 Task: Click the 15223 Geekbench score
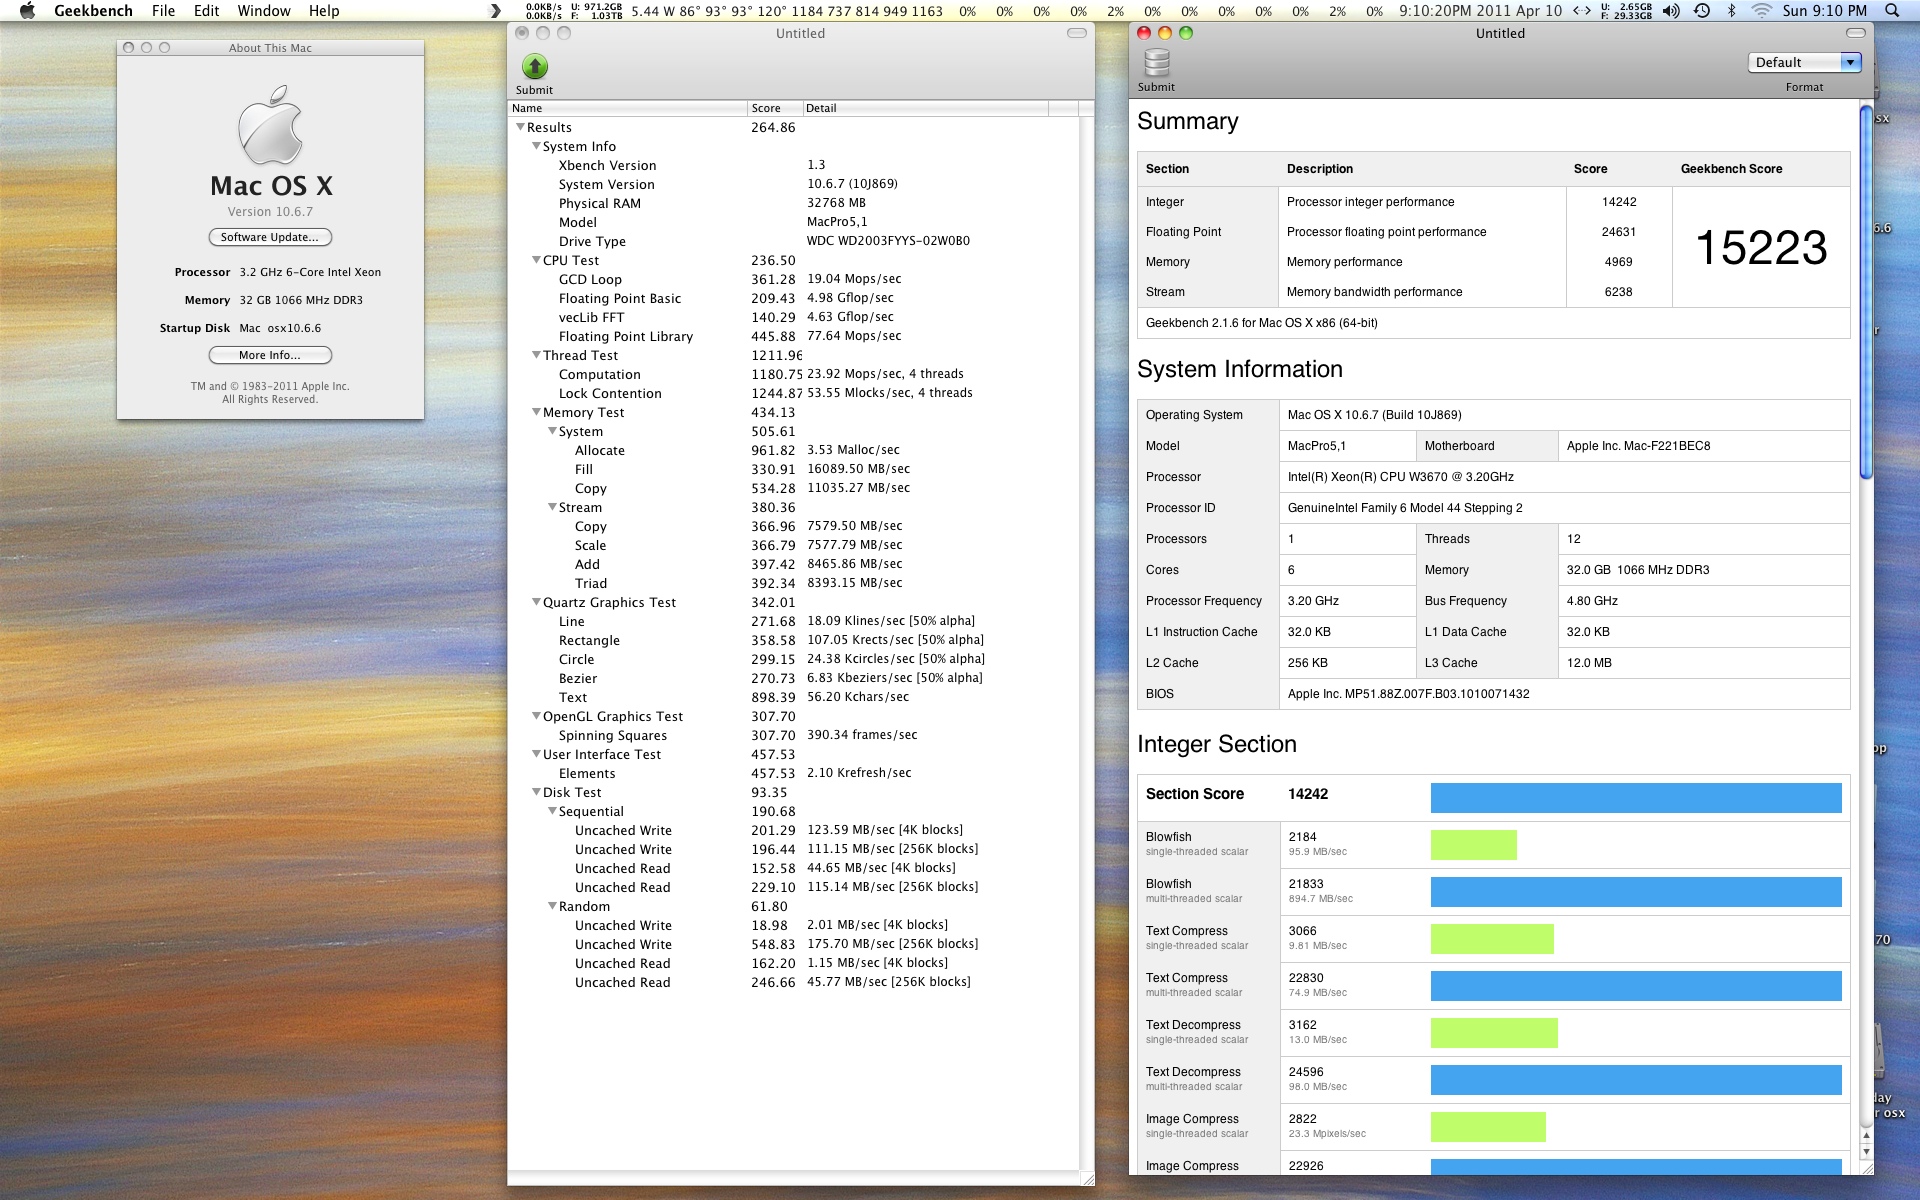click(x=1761, y=248)
